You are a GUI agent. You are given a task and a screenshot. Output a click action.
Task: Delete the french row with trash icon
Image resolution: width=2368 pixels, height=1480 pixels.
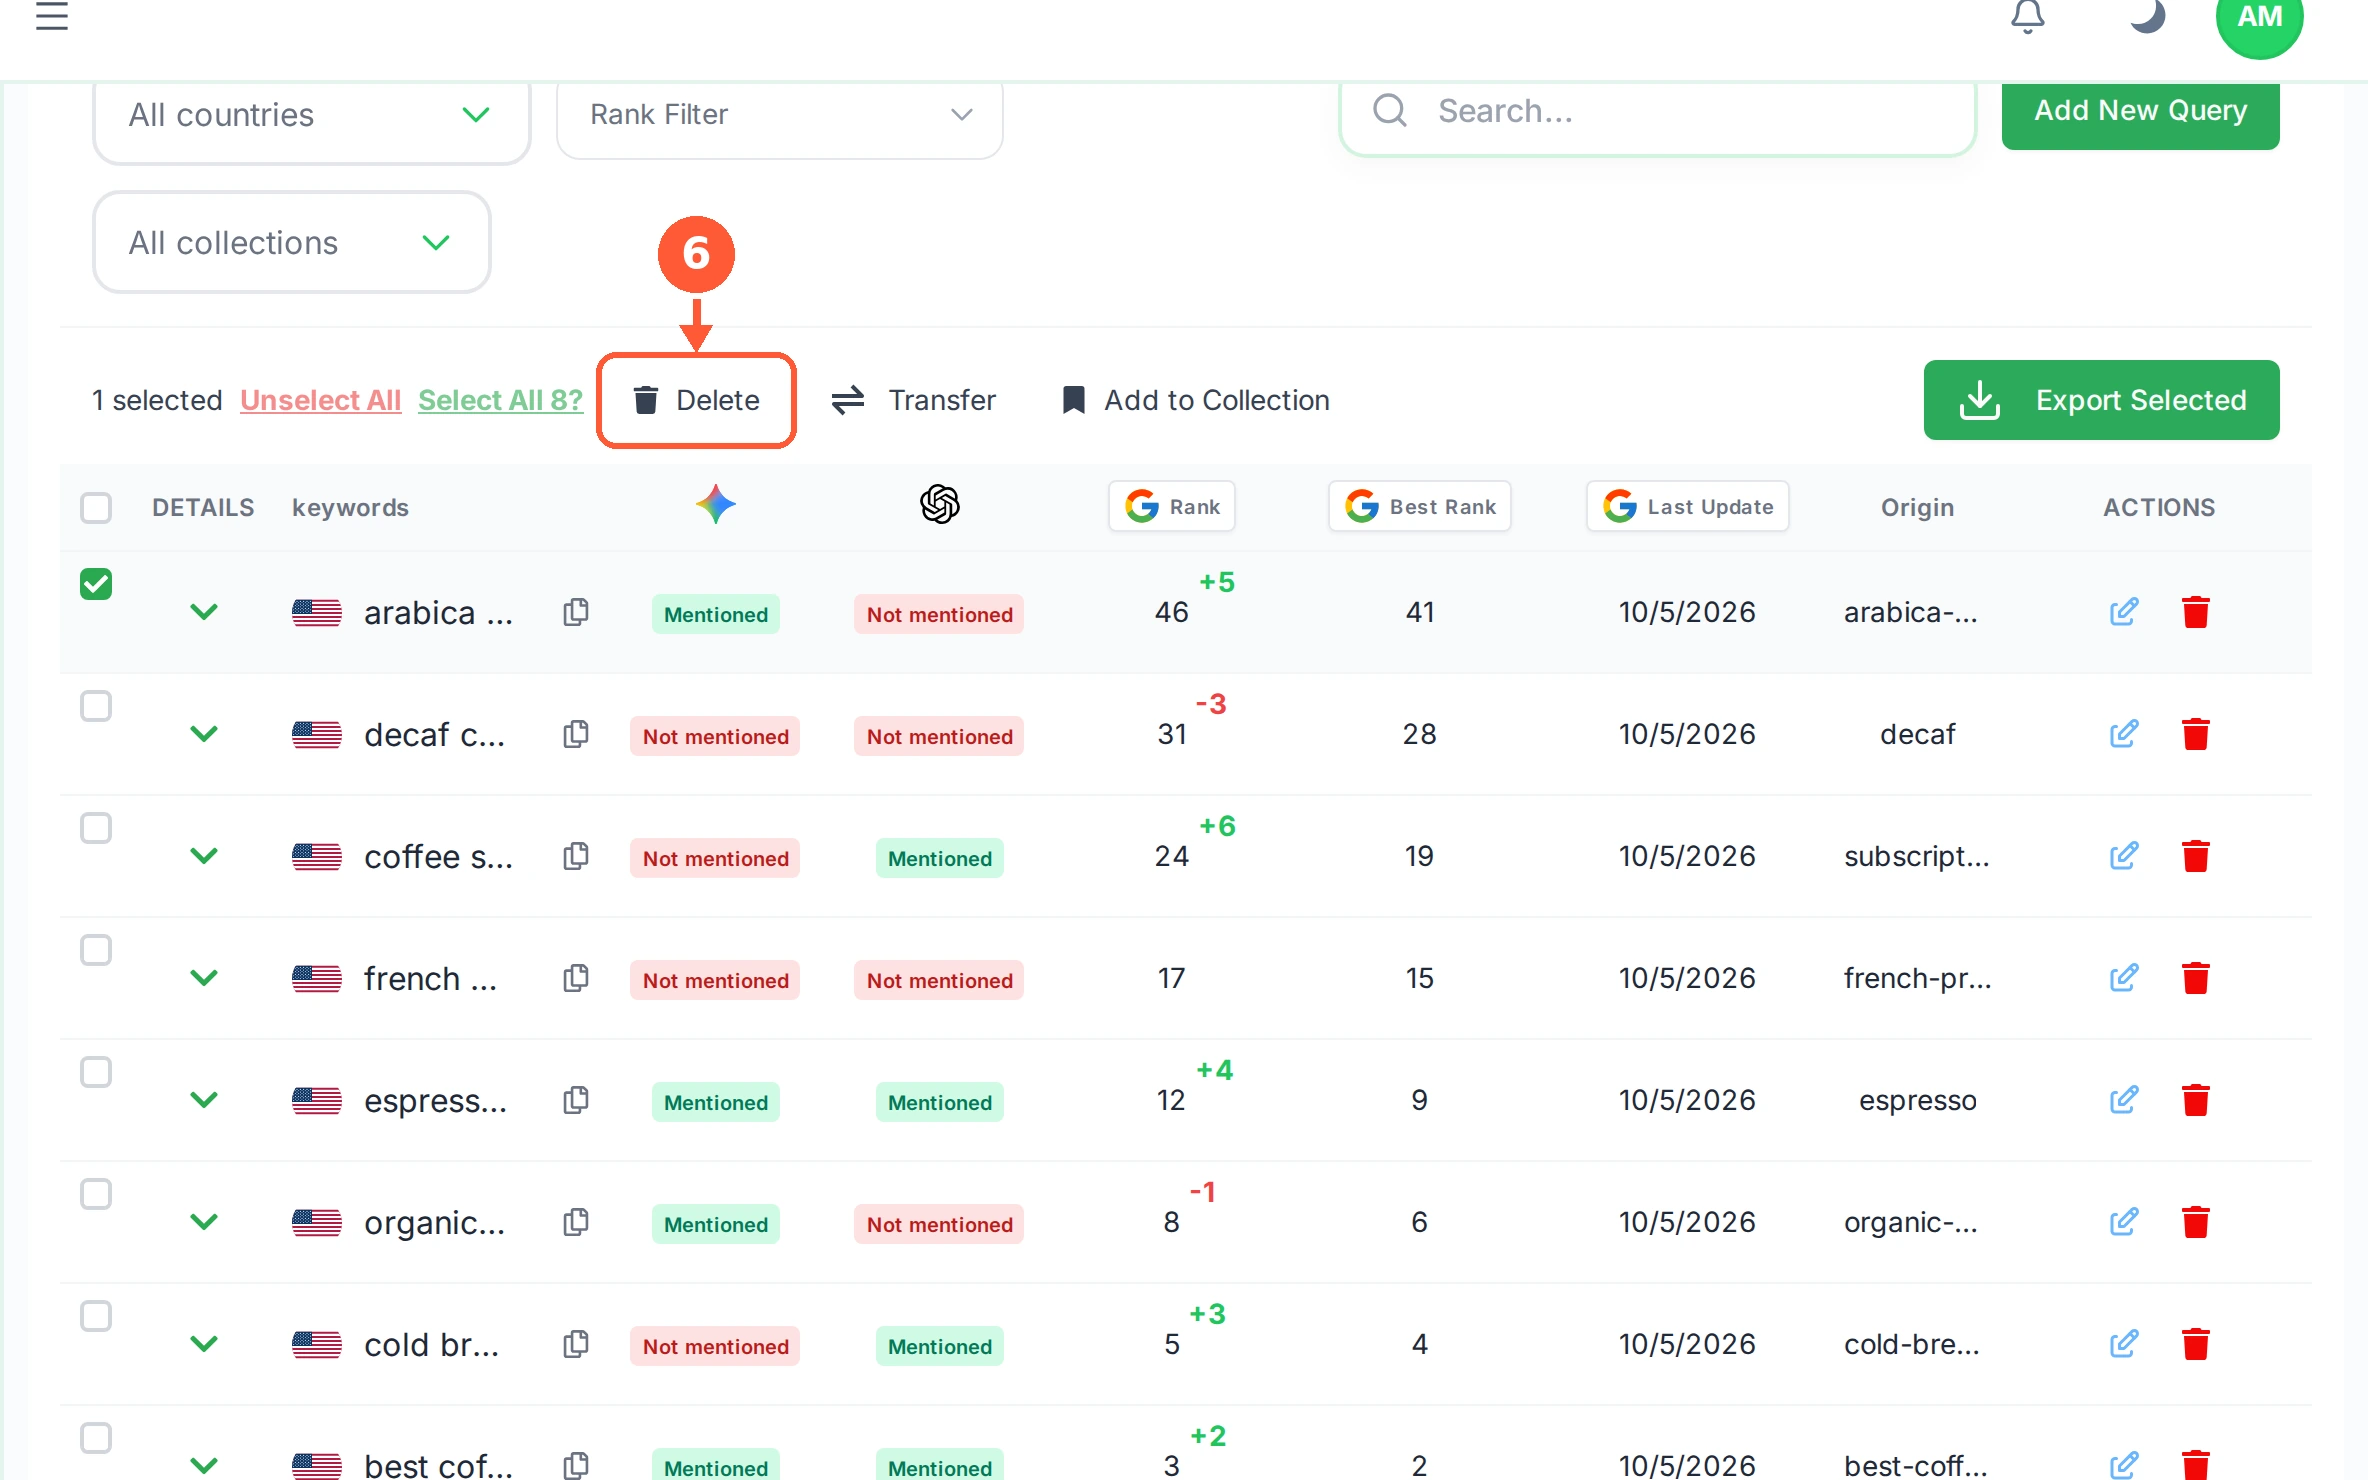tap(2195, 977)
